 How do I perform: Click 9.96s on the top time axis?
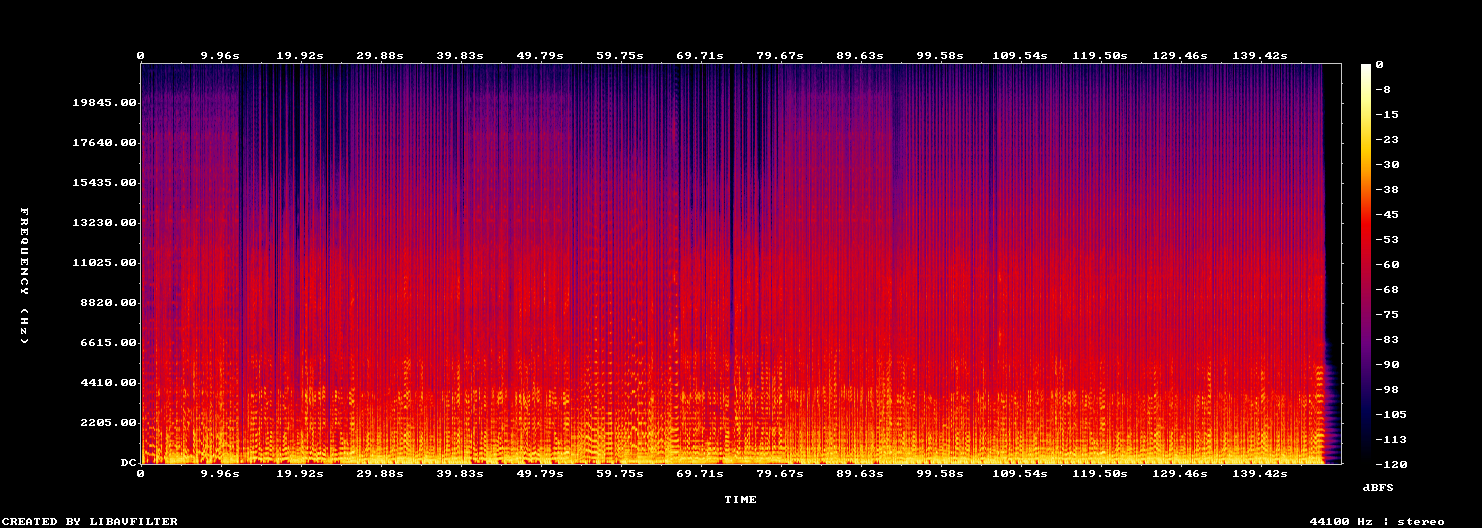(x=220, y=56)
